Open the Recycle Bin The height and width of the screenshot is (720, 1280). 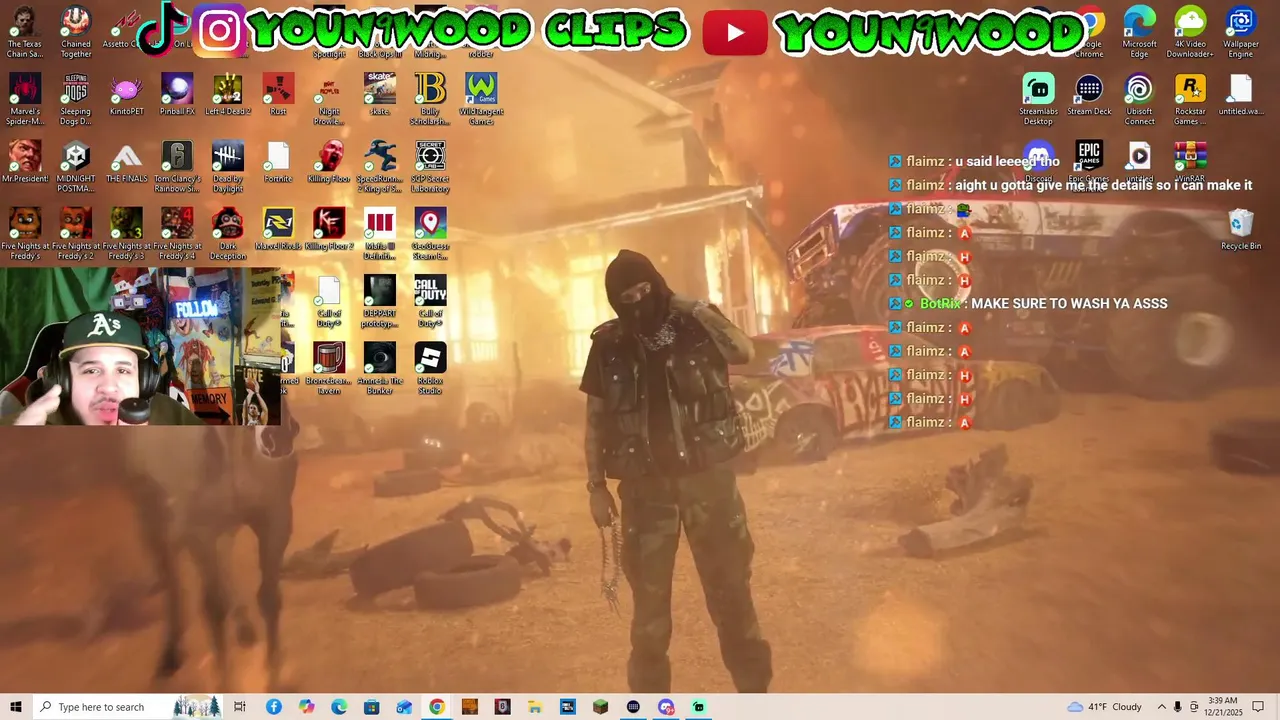(1241, 230)
